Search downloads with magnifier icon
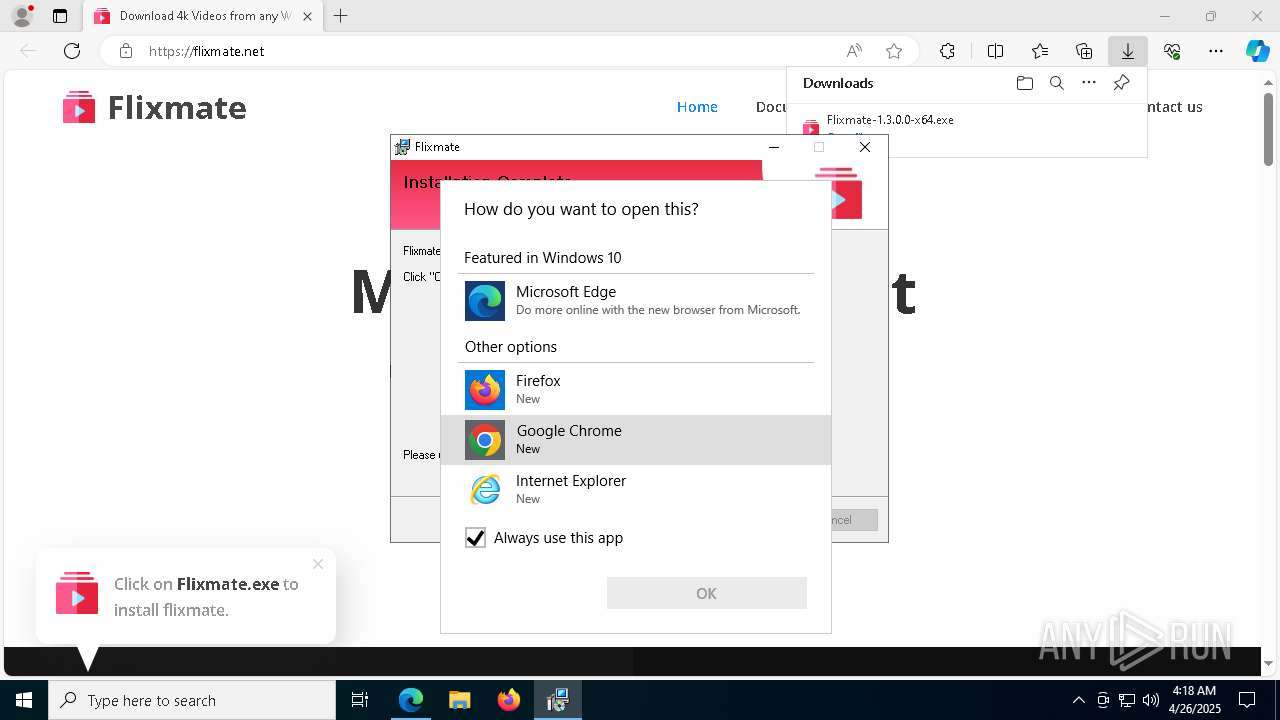The width and height of the screenshot is (1280, 720). pos(1056,83)
